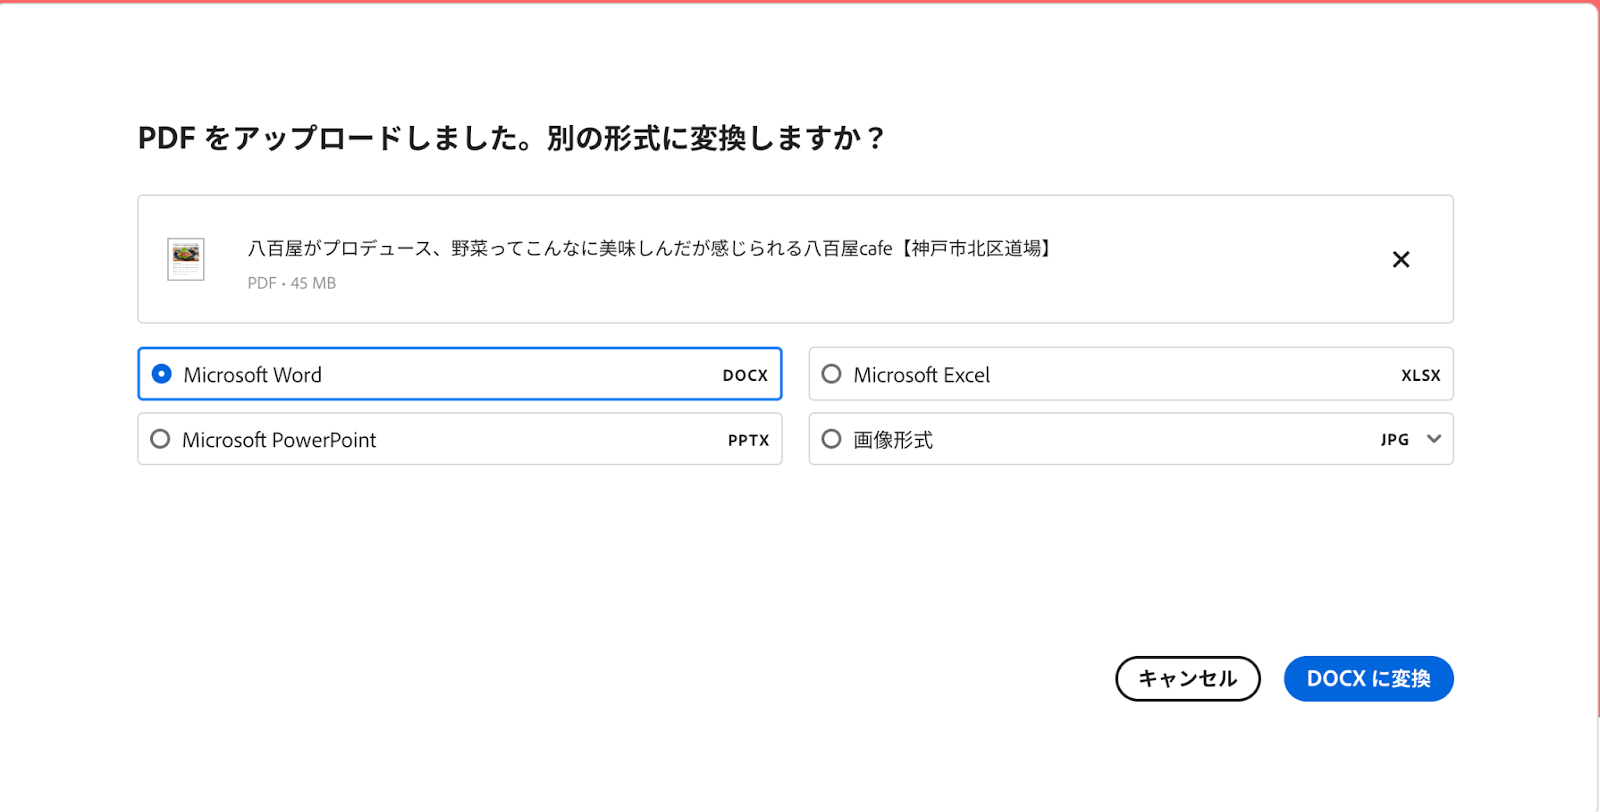Choose the Microsoft PowerPoint radio option
This screenshot has width=1600, height=812.
(x=160, y=439)
